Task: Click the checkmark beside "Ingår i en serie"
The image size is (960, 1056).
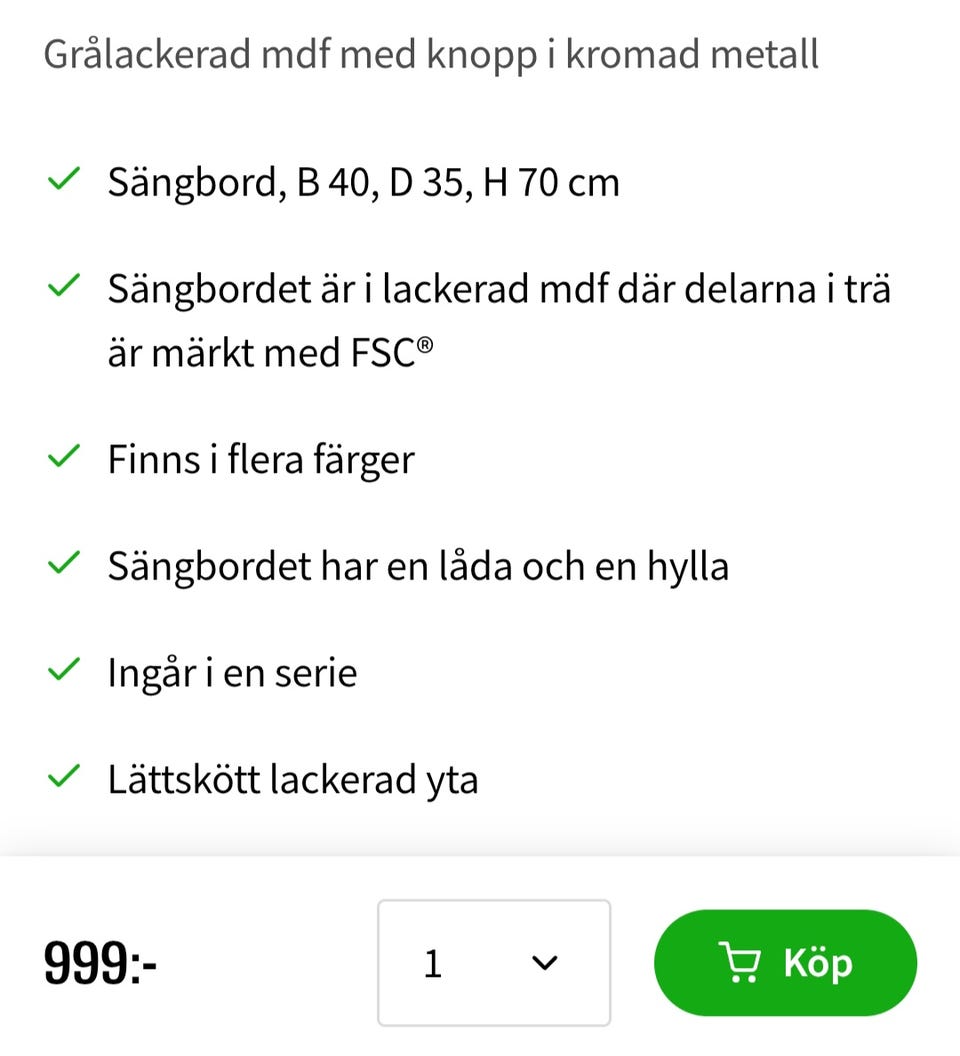Action: (x=64, y=670)
